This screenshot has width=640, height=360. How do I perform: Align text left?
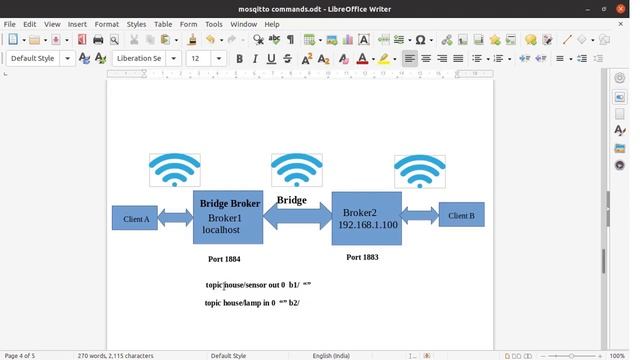click(x=410, y=59)
